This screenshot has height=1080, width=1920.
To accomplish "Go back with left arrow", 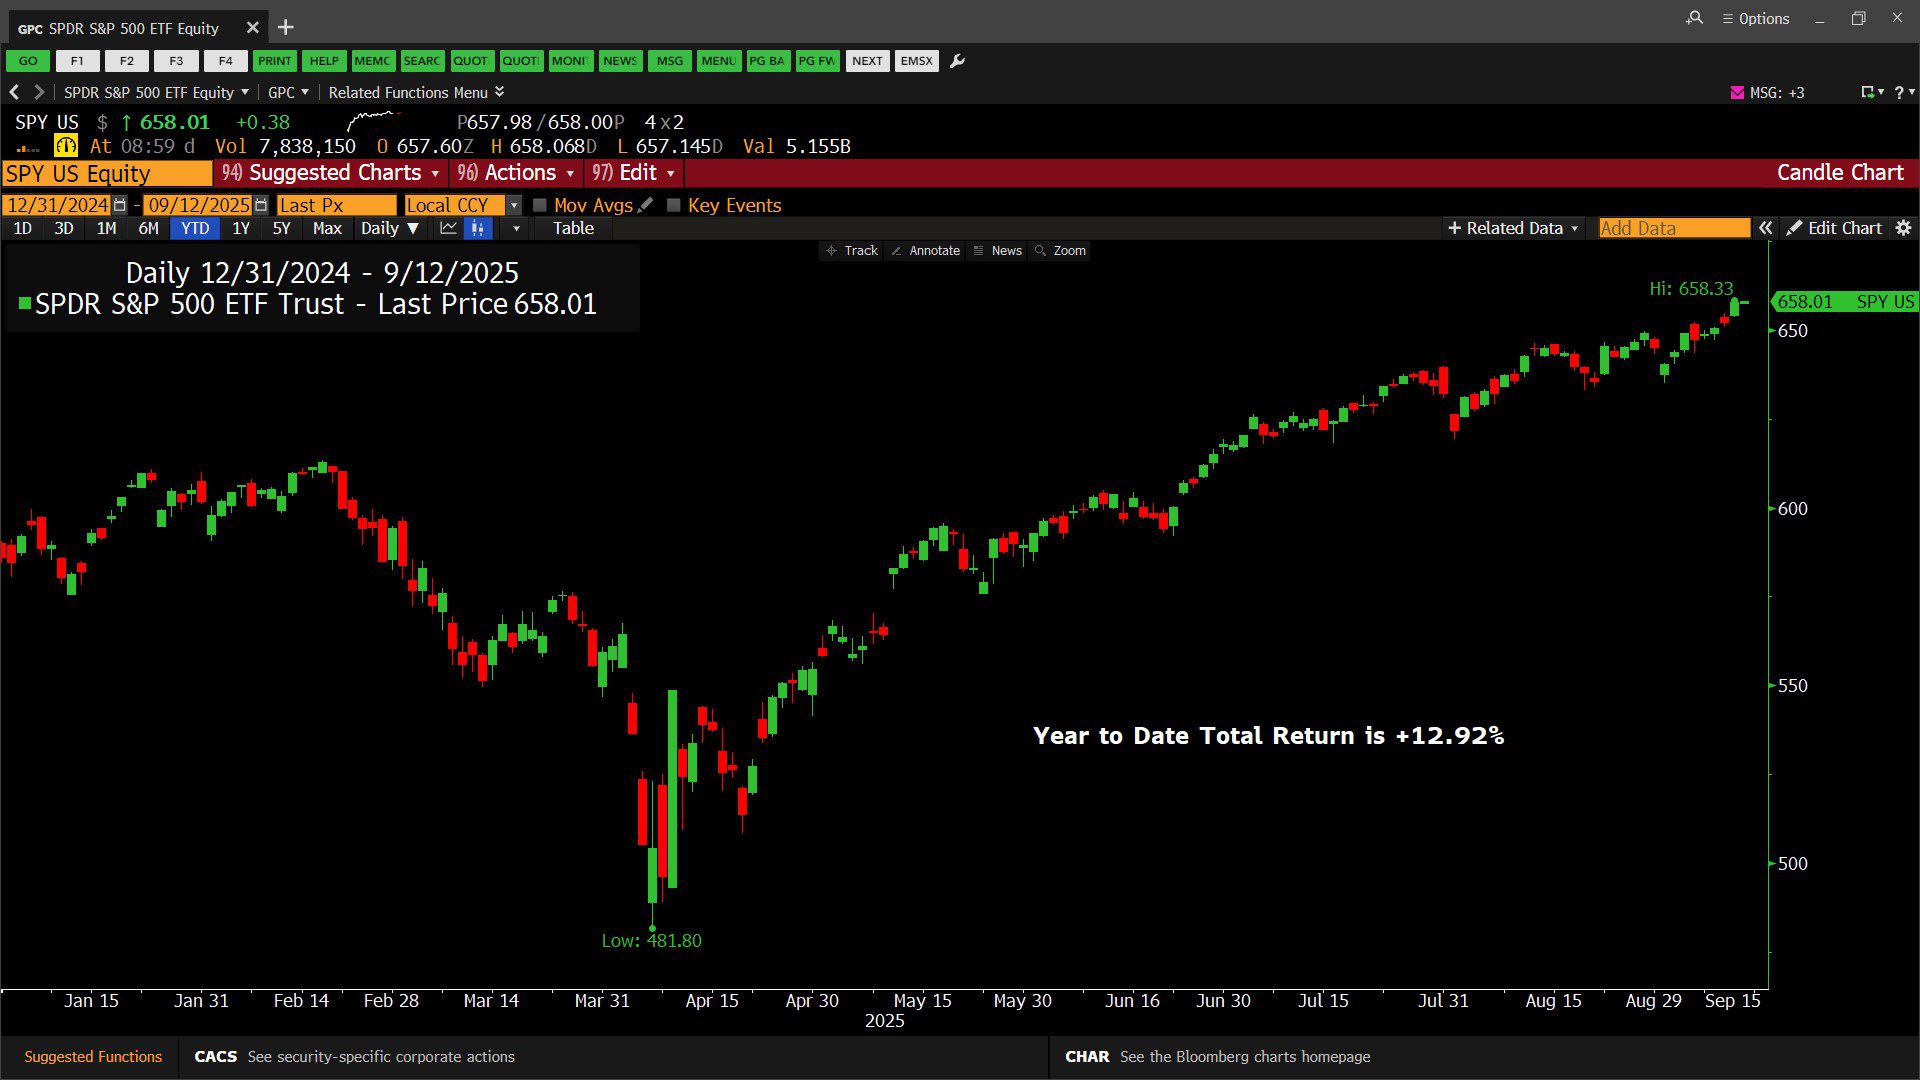I will [x=14, y=92].
